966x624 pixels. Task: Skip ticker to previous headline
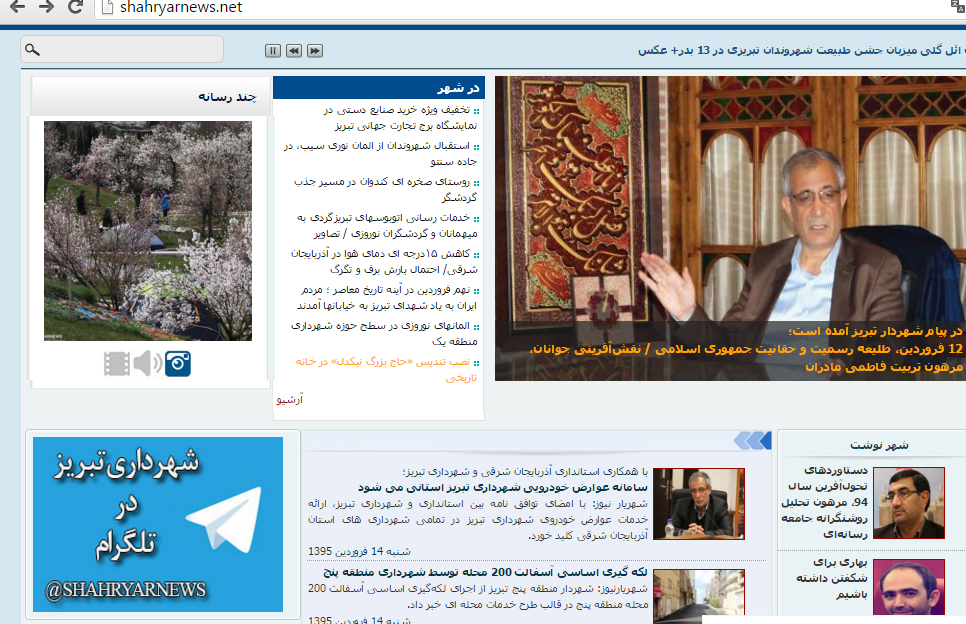294,51
